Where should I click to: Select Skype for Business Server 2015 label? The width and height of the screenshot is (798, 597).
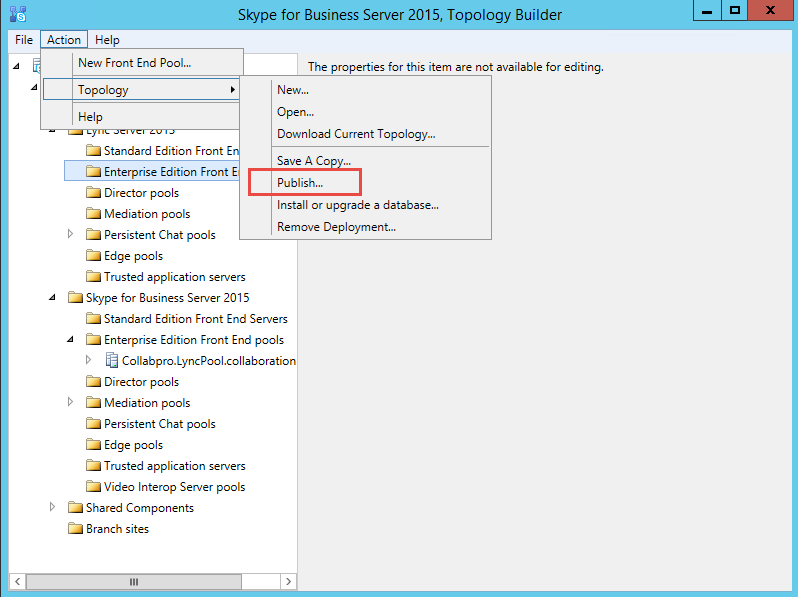tap(167, 298)
